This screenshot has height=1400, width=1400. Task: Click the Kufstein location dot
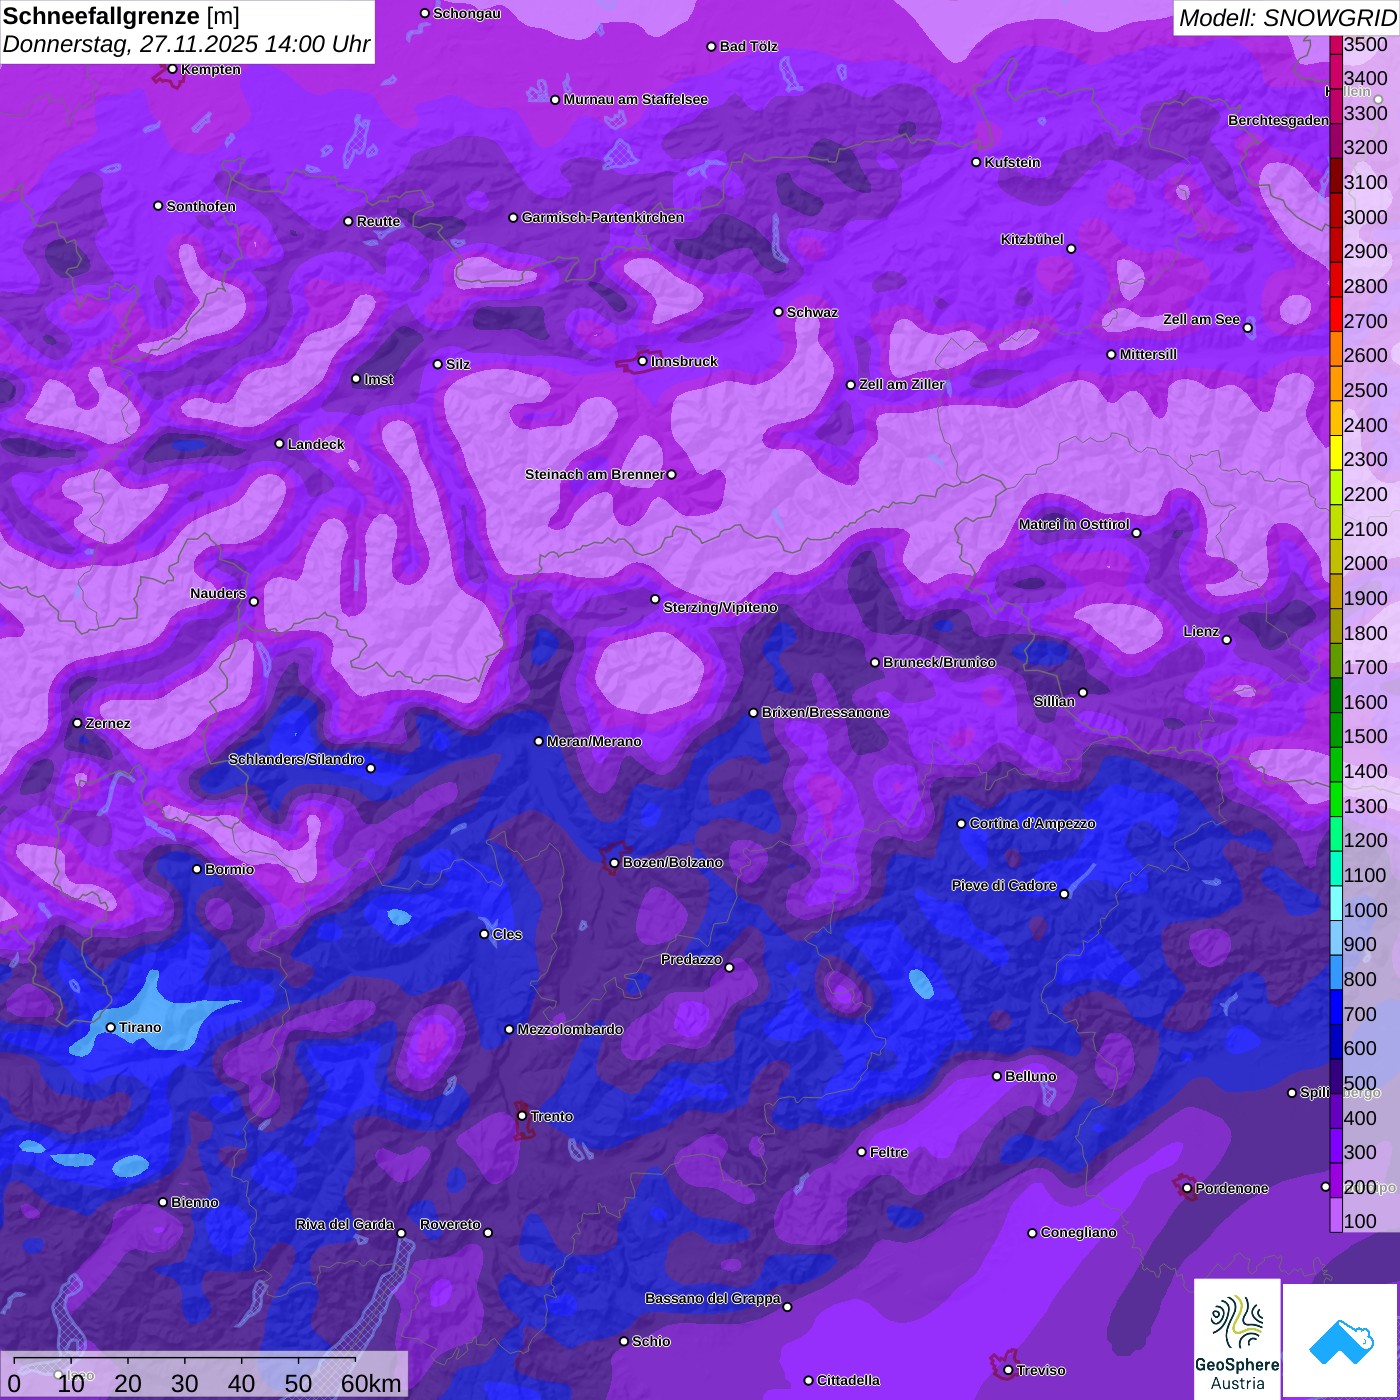pos(976,162)
